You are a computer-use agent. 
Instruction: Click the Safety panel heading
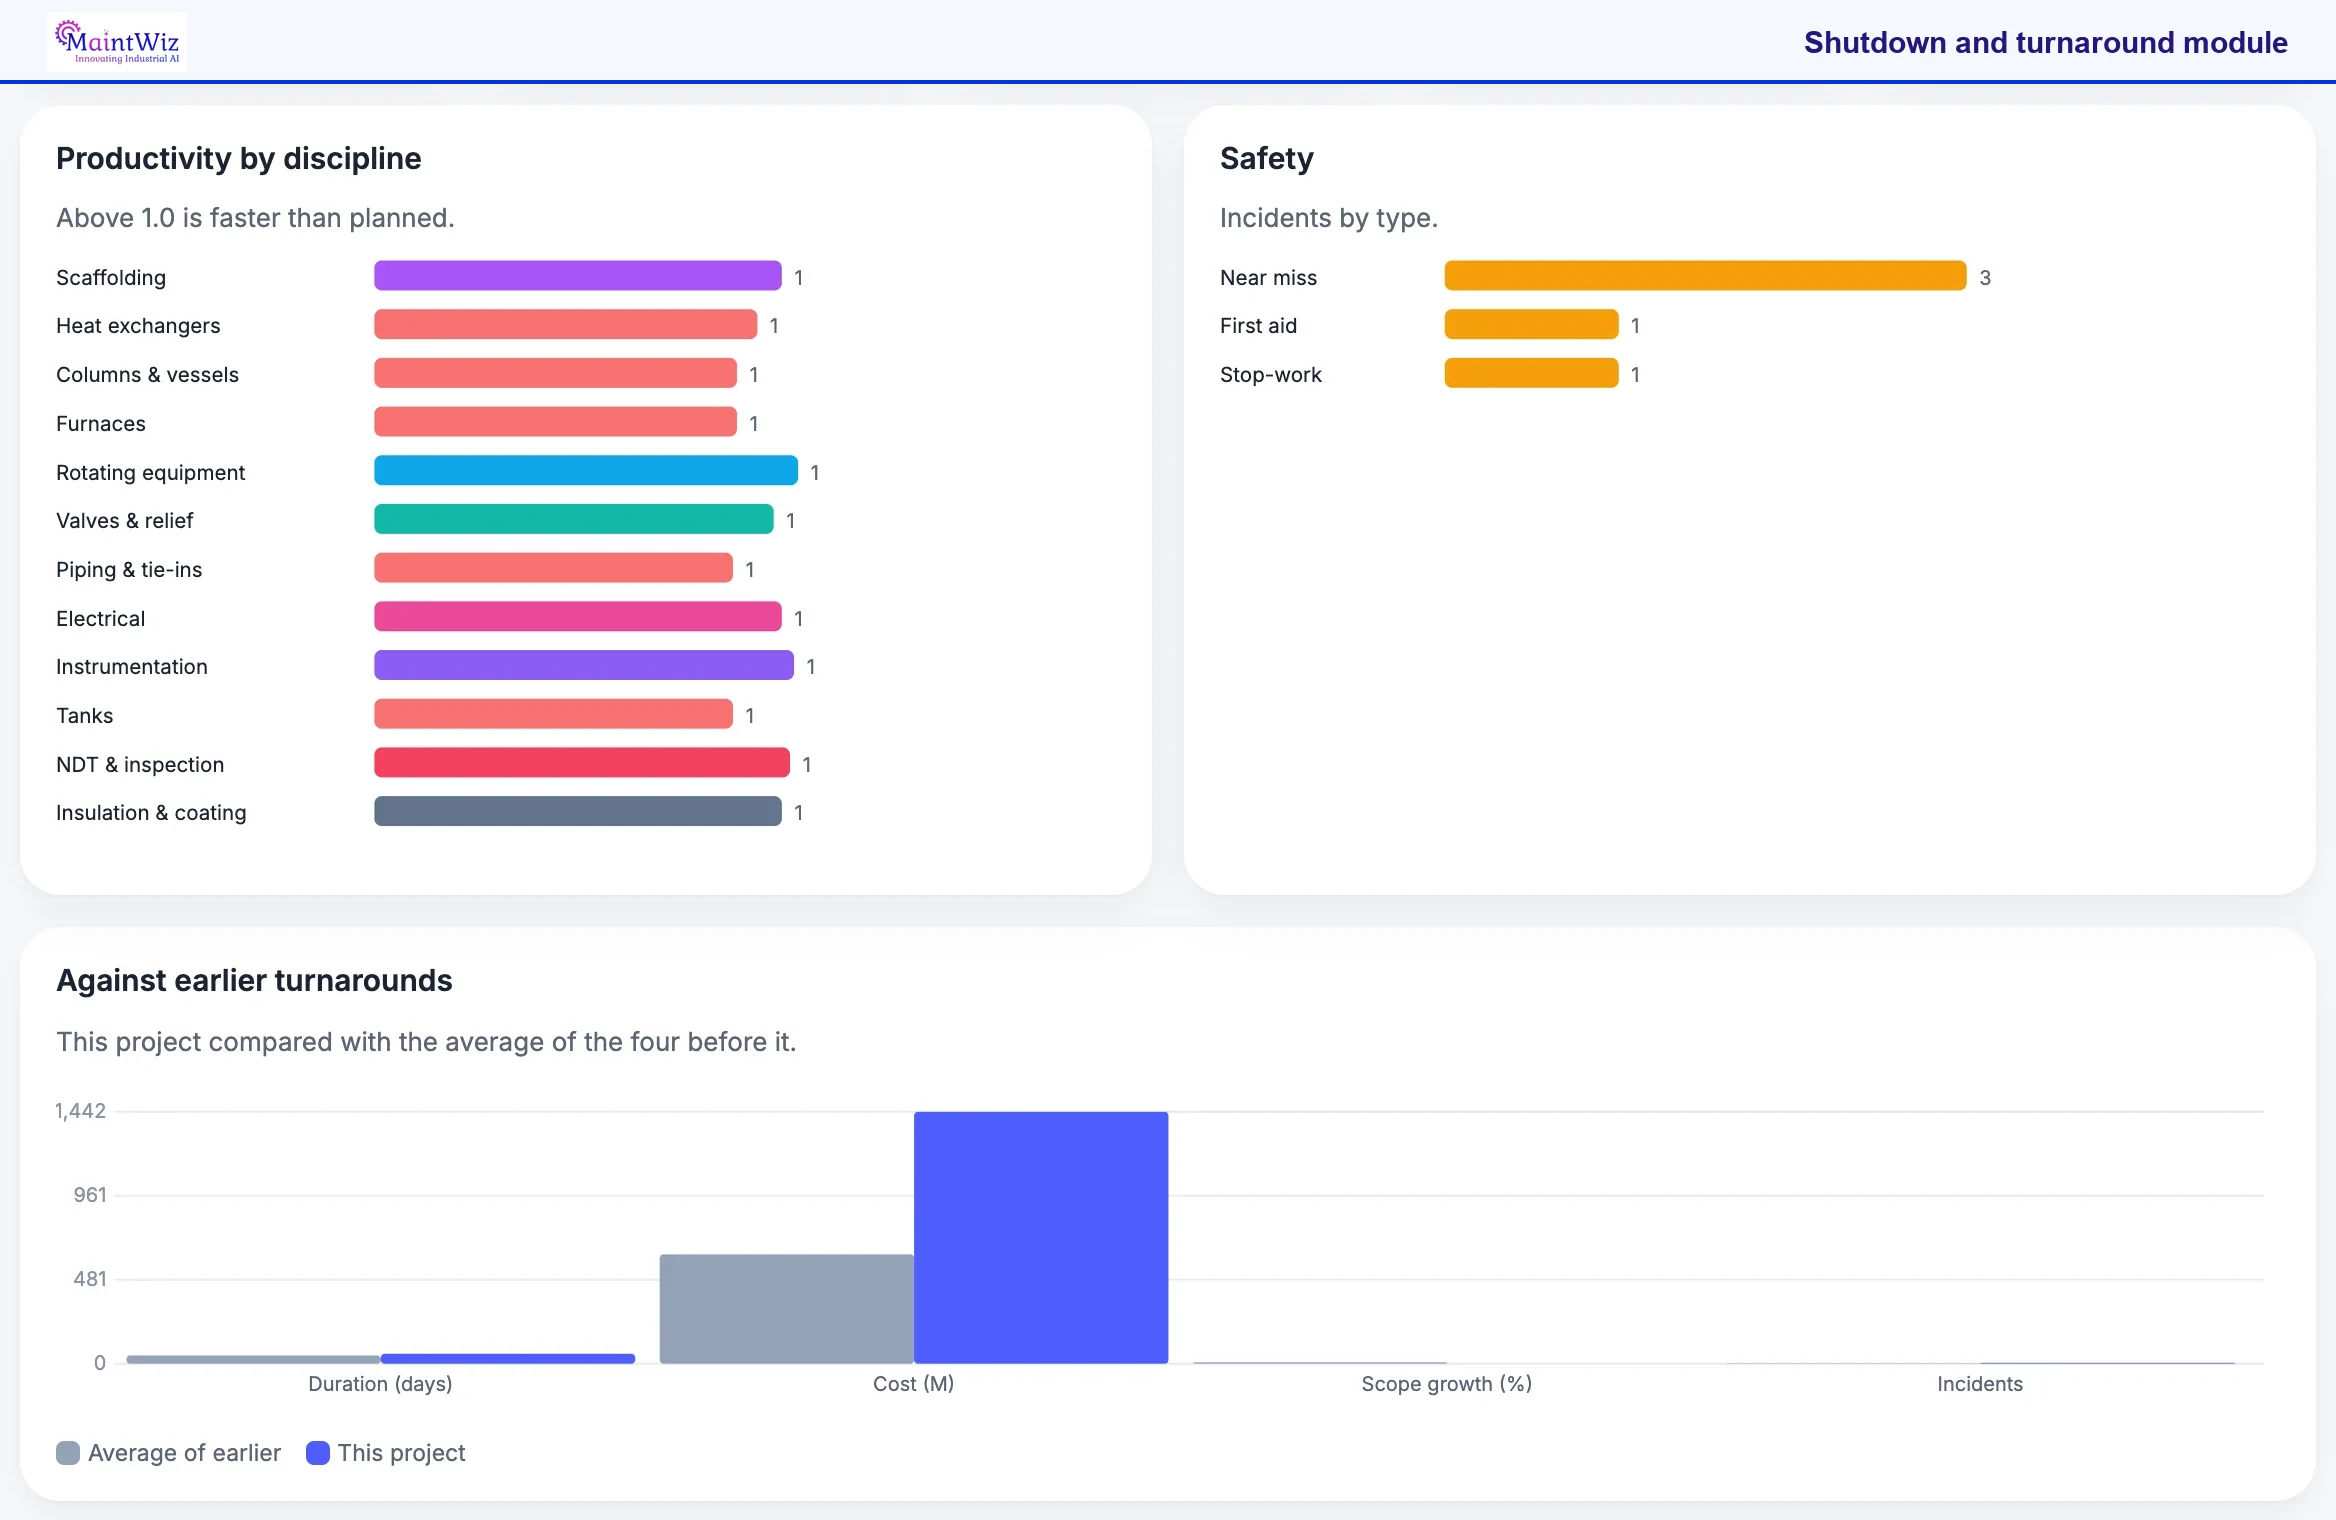(1266, 158)
